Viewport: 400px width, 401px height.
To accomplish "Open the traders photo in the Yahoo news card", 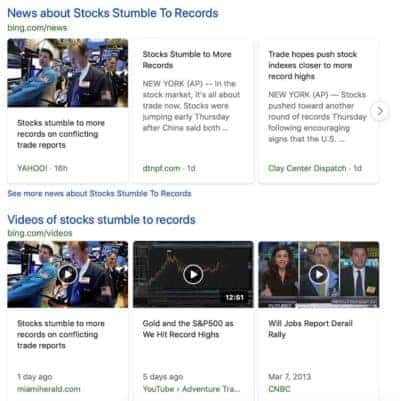I will [68, 73].
